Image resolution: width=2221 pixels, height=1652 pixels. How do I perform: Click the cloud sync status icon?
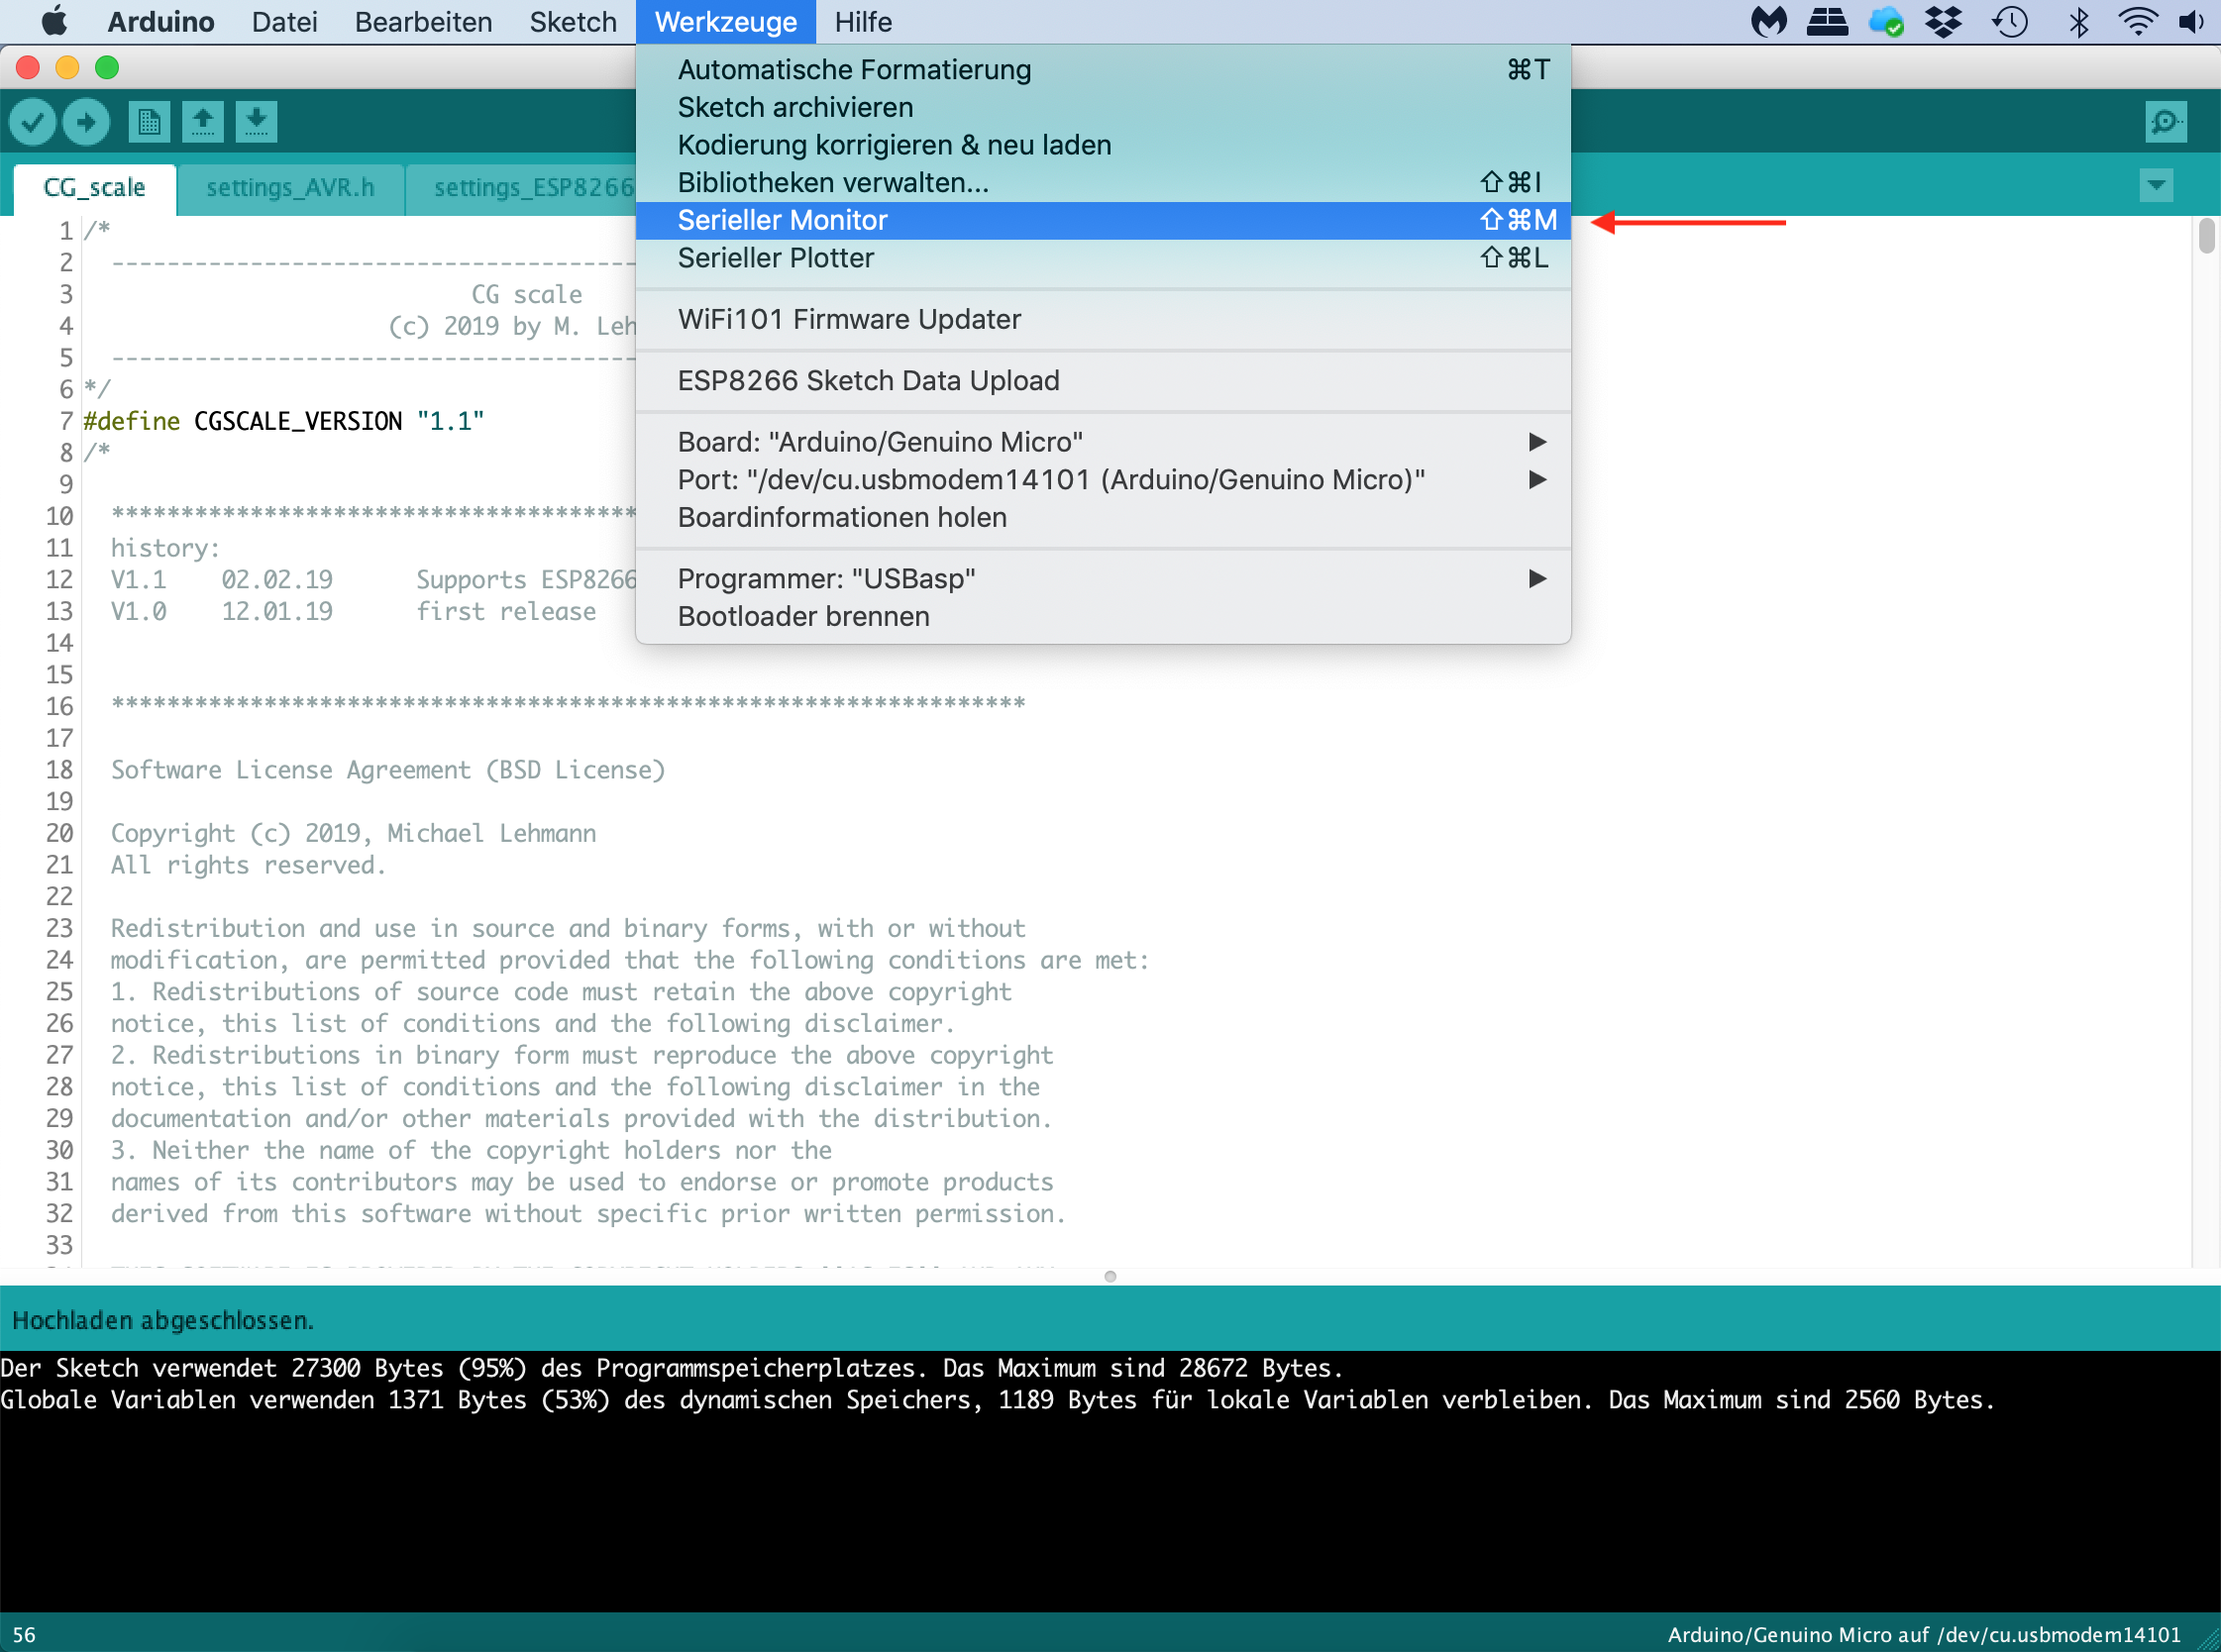(1886, 21)
